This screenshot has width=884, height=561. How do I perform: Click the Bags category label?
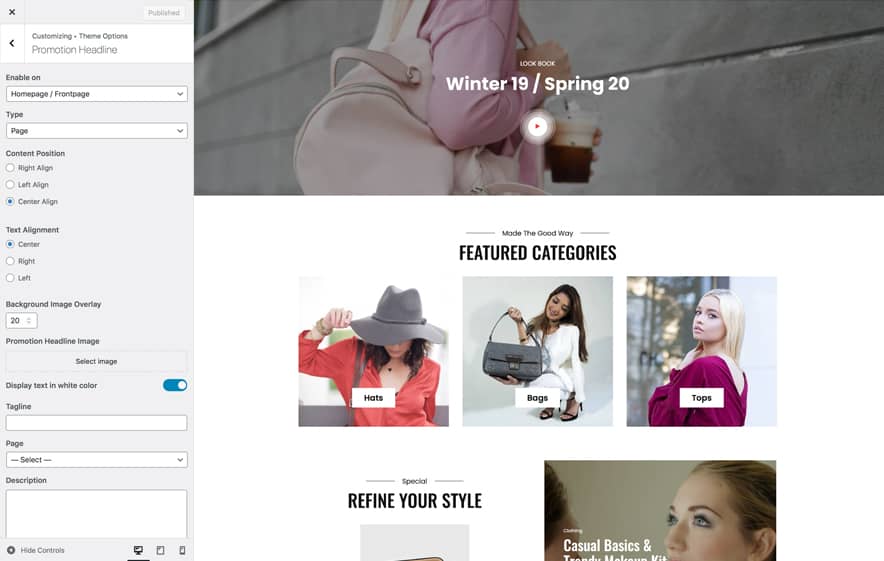[x=537, y=398]
